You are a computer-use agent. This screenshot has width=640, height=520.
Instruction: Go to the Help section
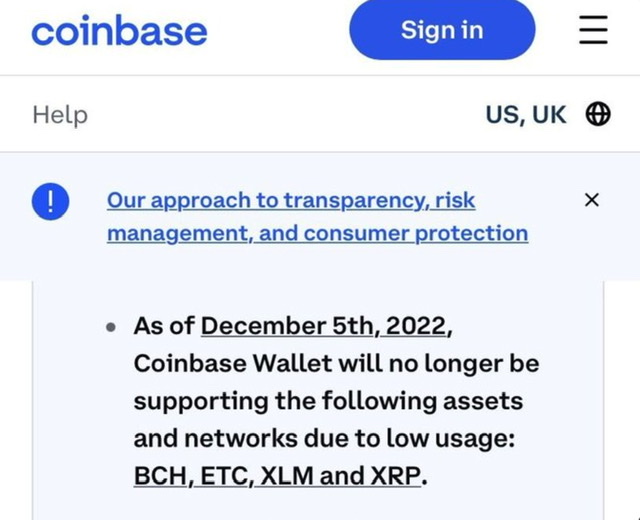60,115
